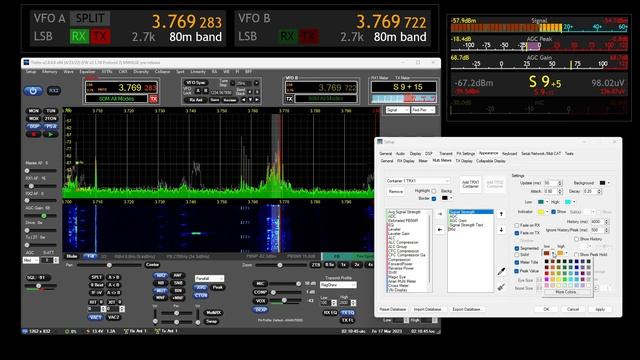The width and height of the screenshot is (640, 360).
Task: Open the Fwd Pwr TX meter dropdown
Action: 423,110
